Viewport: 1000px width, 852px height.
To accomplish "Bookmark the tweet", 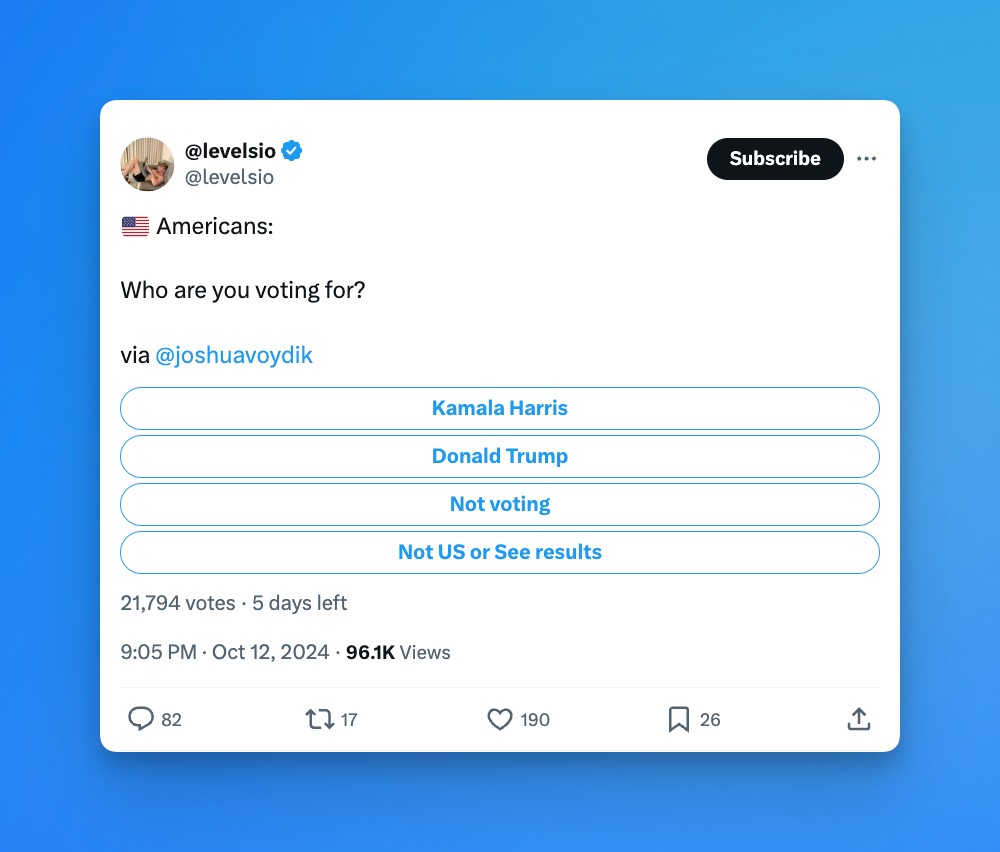I will [x=678, y=719].
